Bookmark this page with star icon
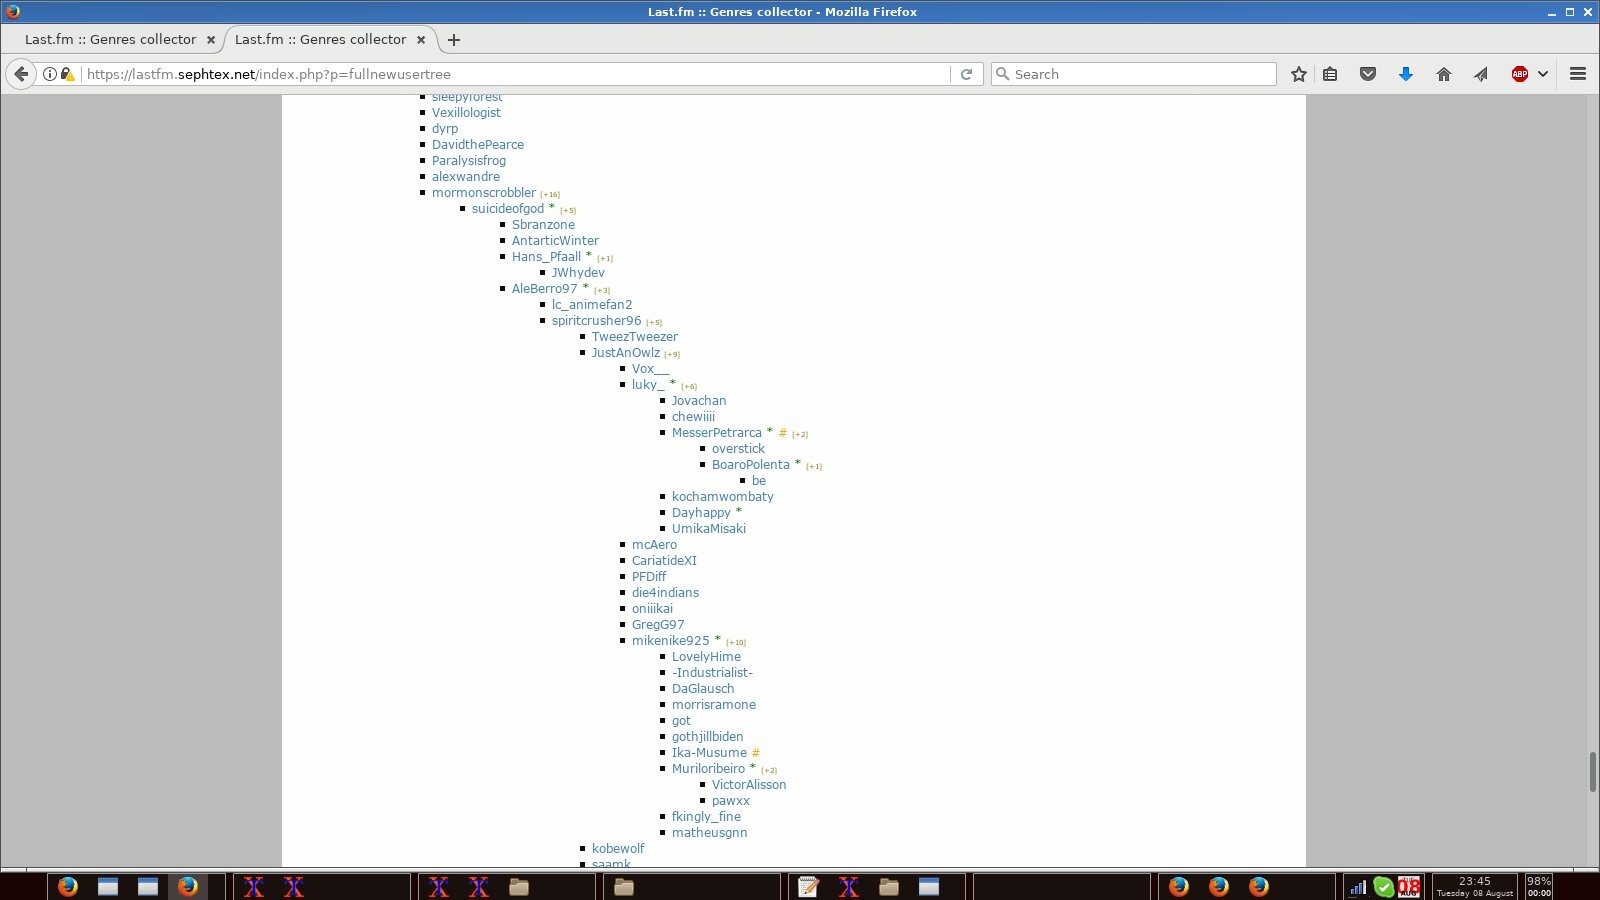 click(1298, 74)
